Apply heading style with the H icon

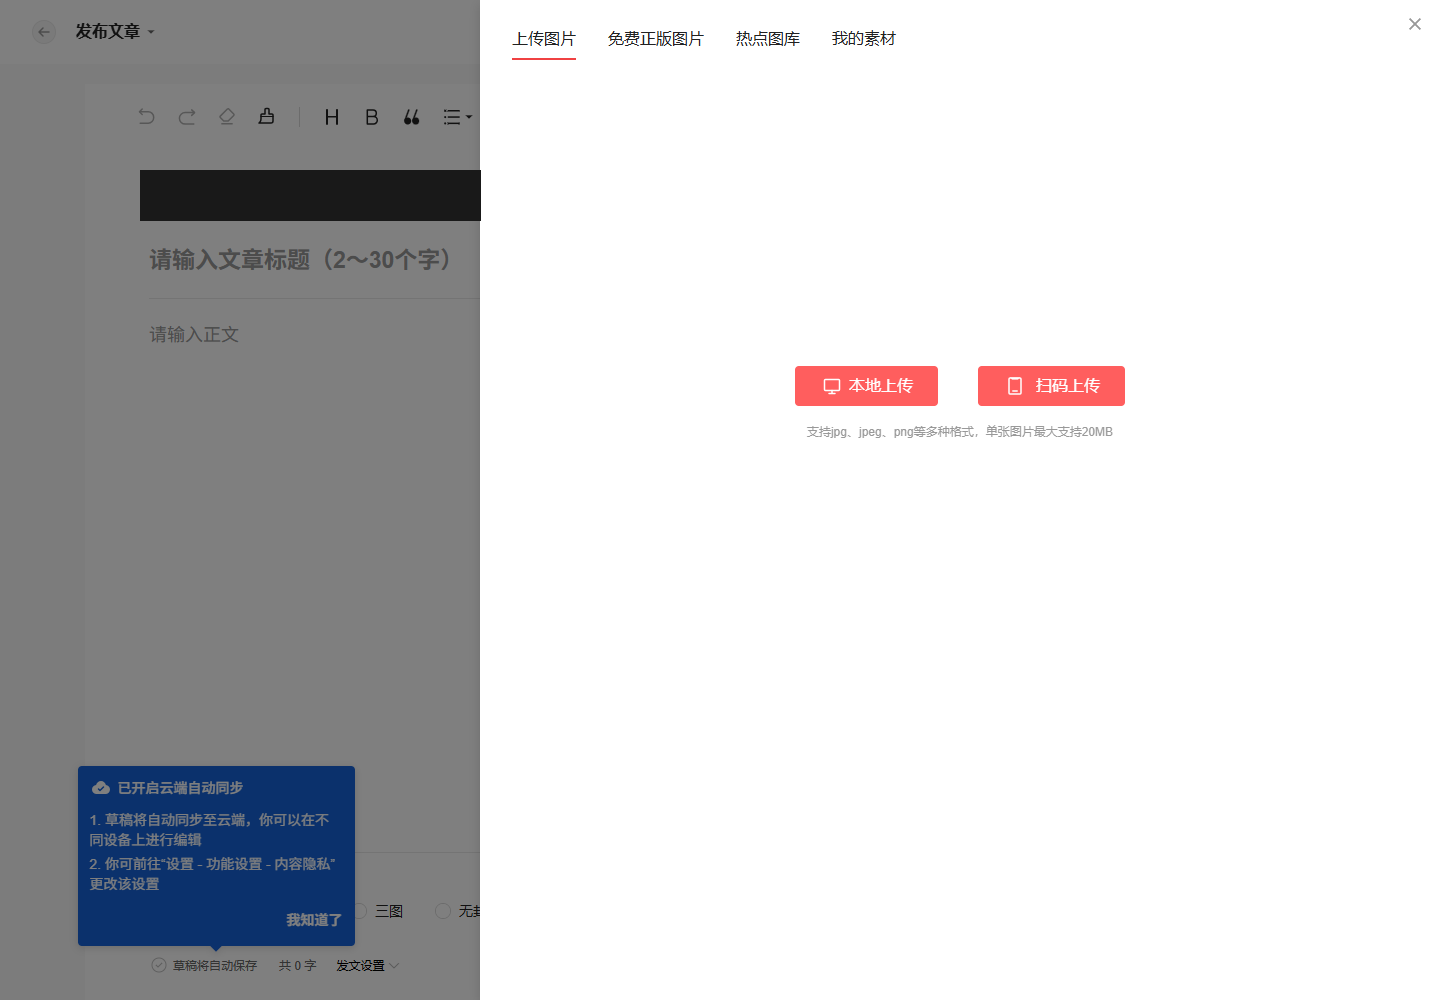pyautogui.click(x=332, y=117)
